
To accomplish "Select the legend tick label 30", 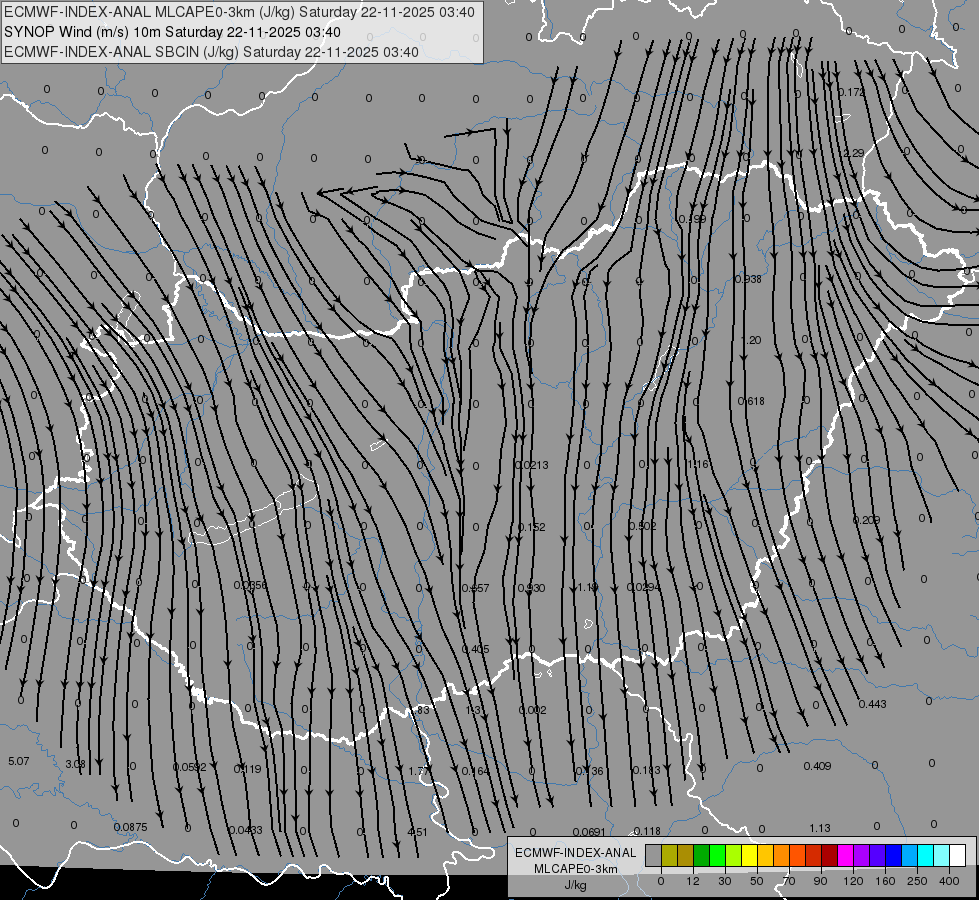I will pyautogui.click(x=725, y=881).
